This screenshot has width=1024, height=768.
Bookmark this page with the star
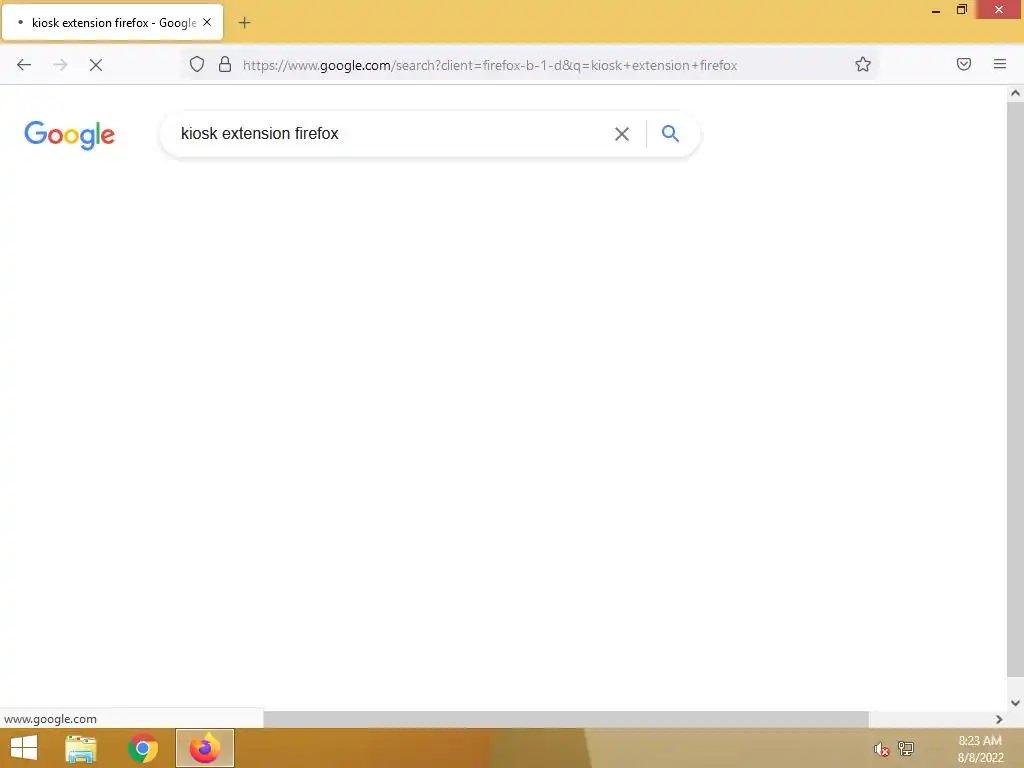pyautogui.click(x=863, y=64)
